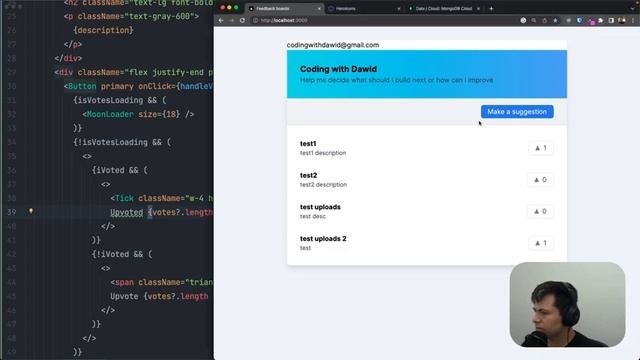Open the Chrome three-dot menu
Viewport: 640px width, 360px height.
[x=633, y=20]
